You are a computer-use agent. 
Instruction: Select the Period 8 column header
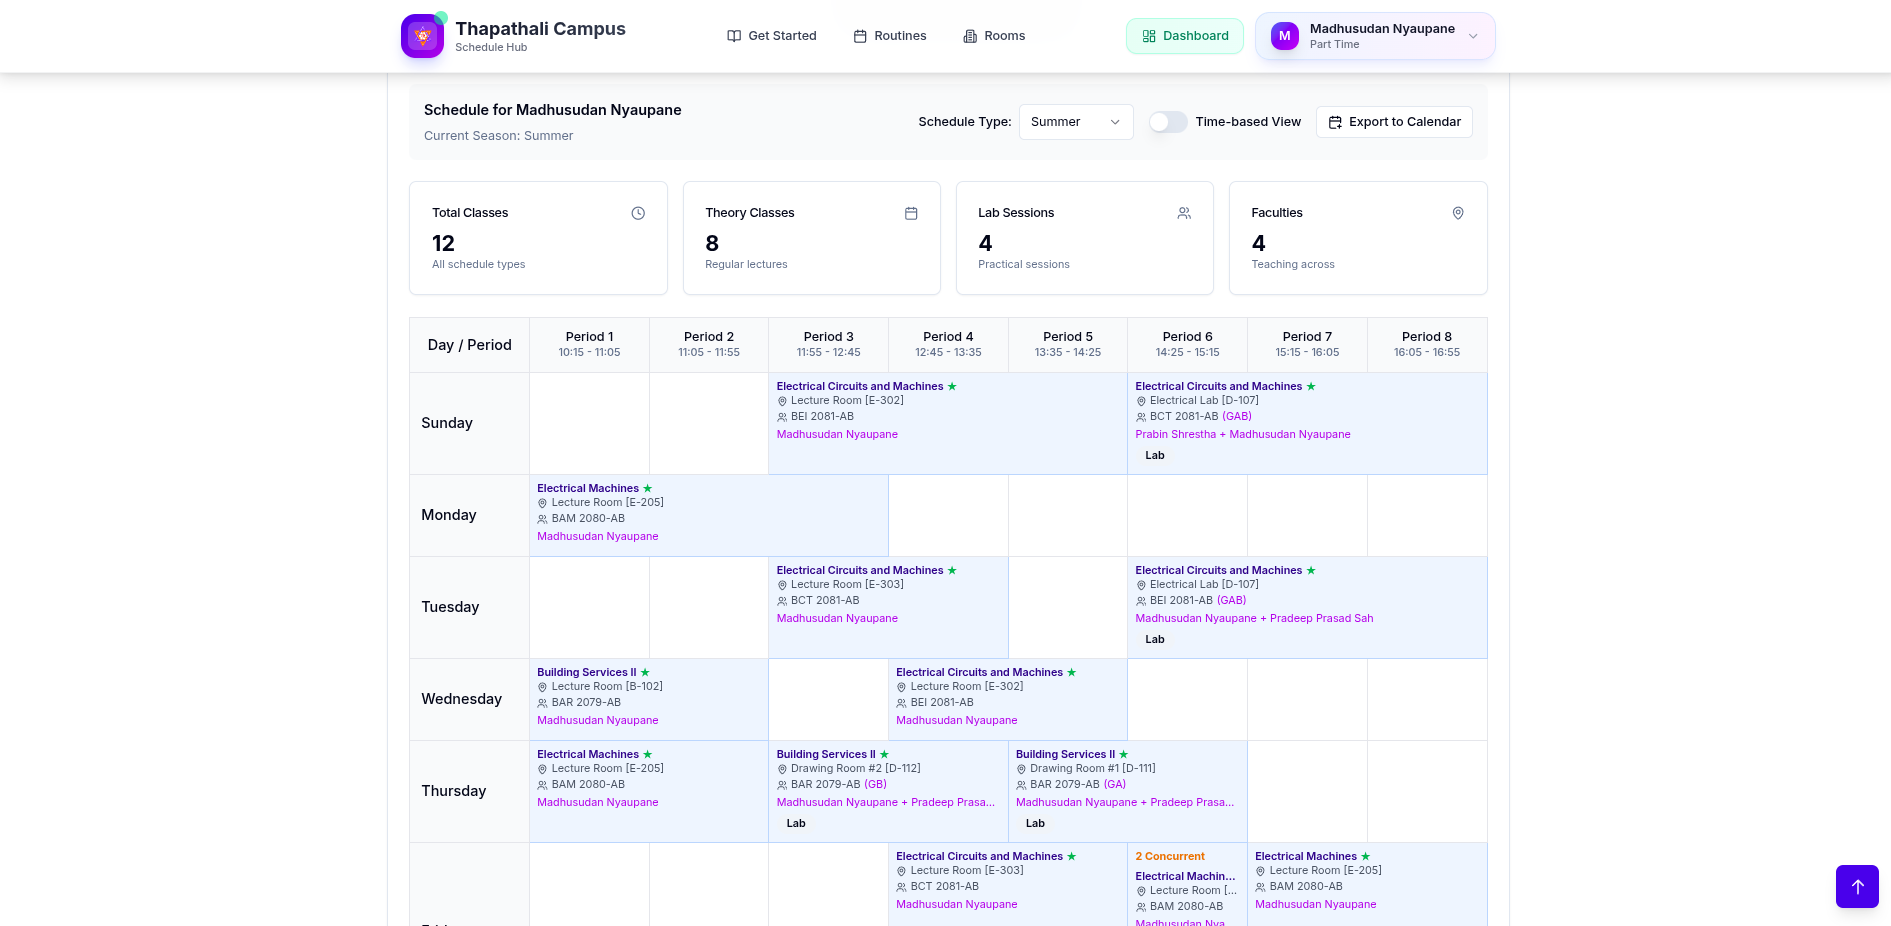[1427, 344]
